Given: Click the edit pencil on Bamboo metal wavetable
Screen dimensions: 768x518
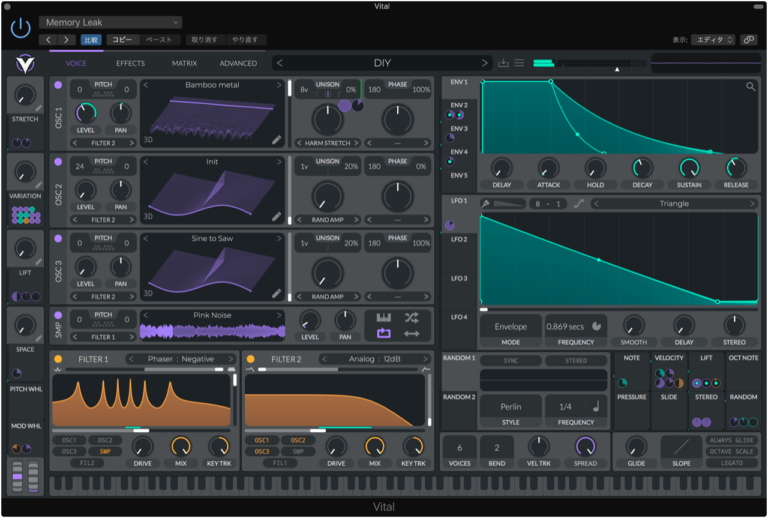Looking at the screenshot, I should [277, 140].
